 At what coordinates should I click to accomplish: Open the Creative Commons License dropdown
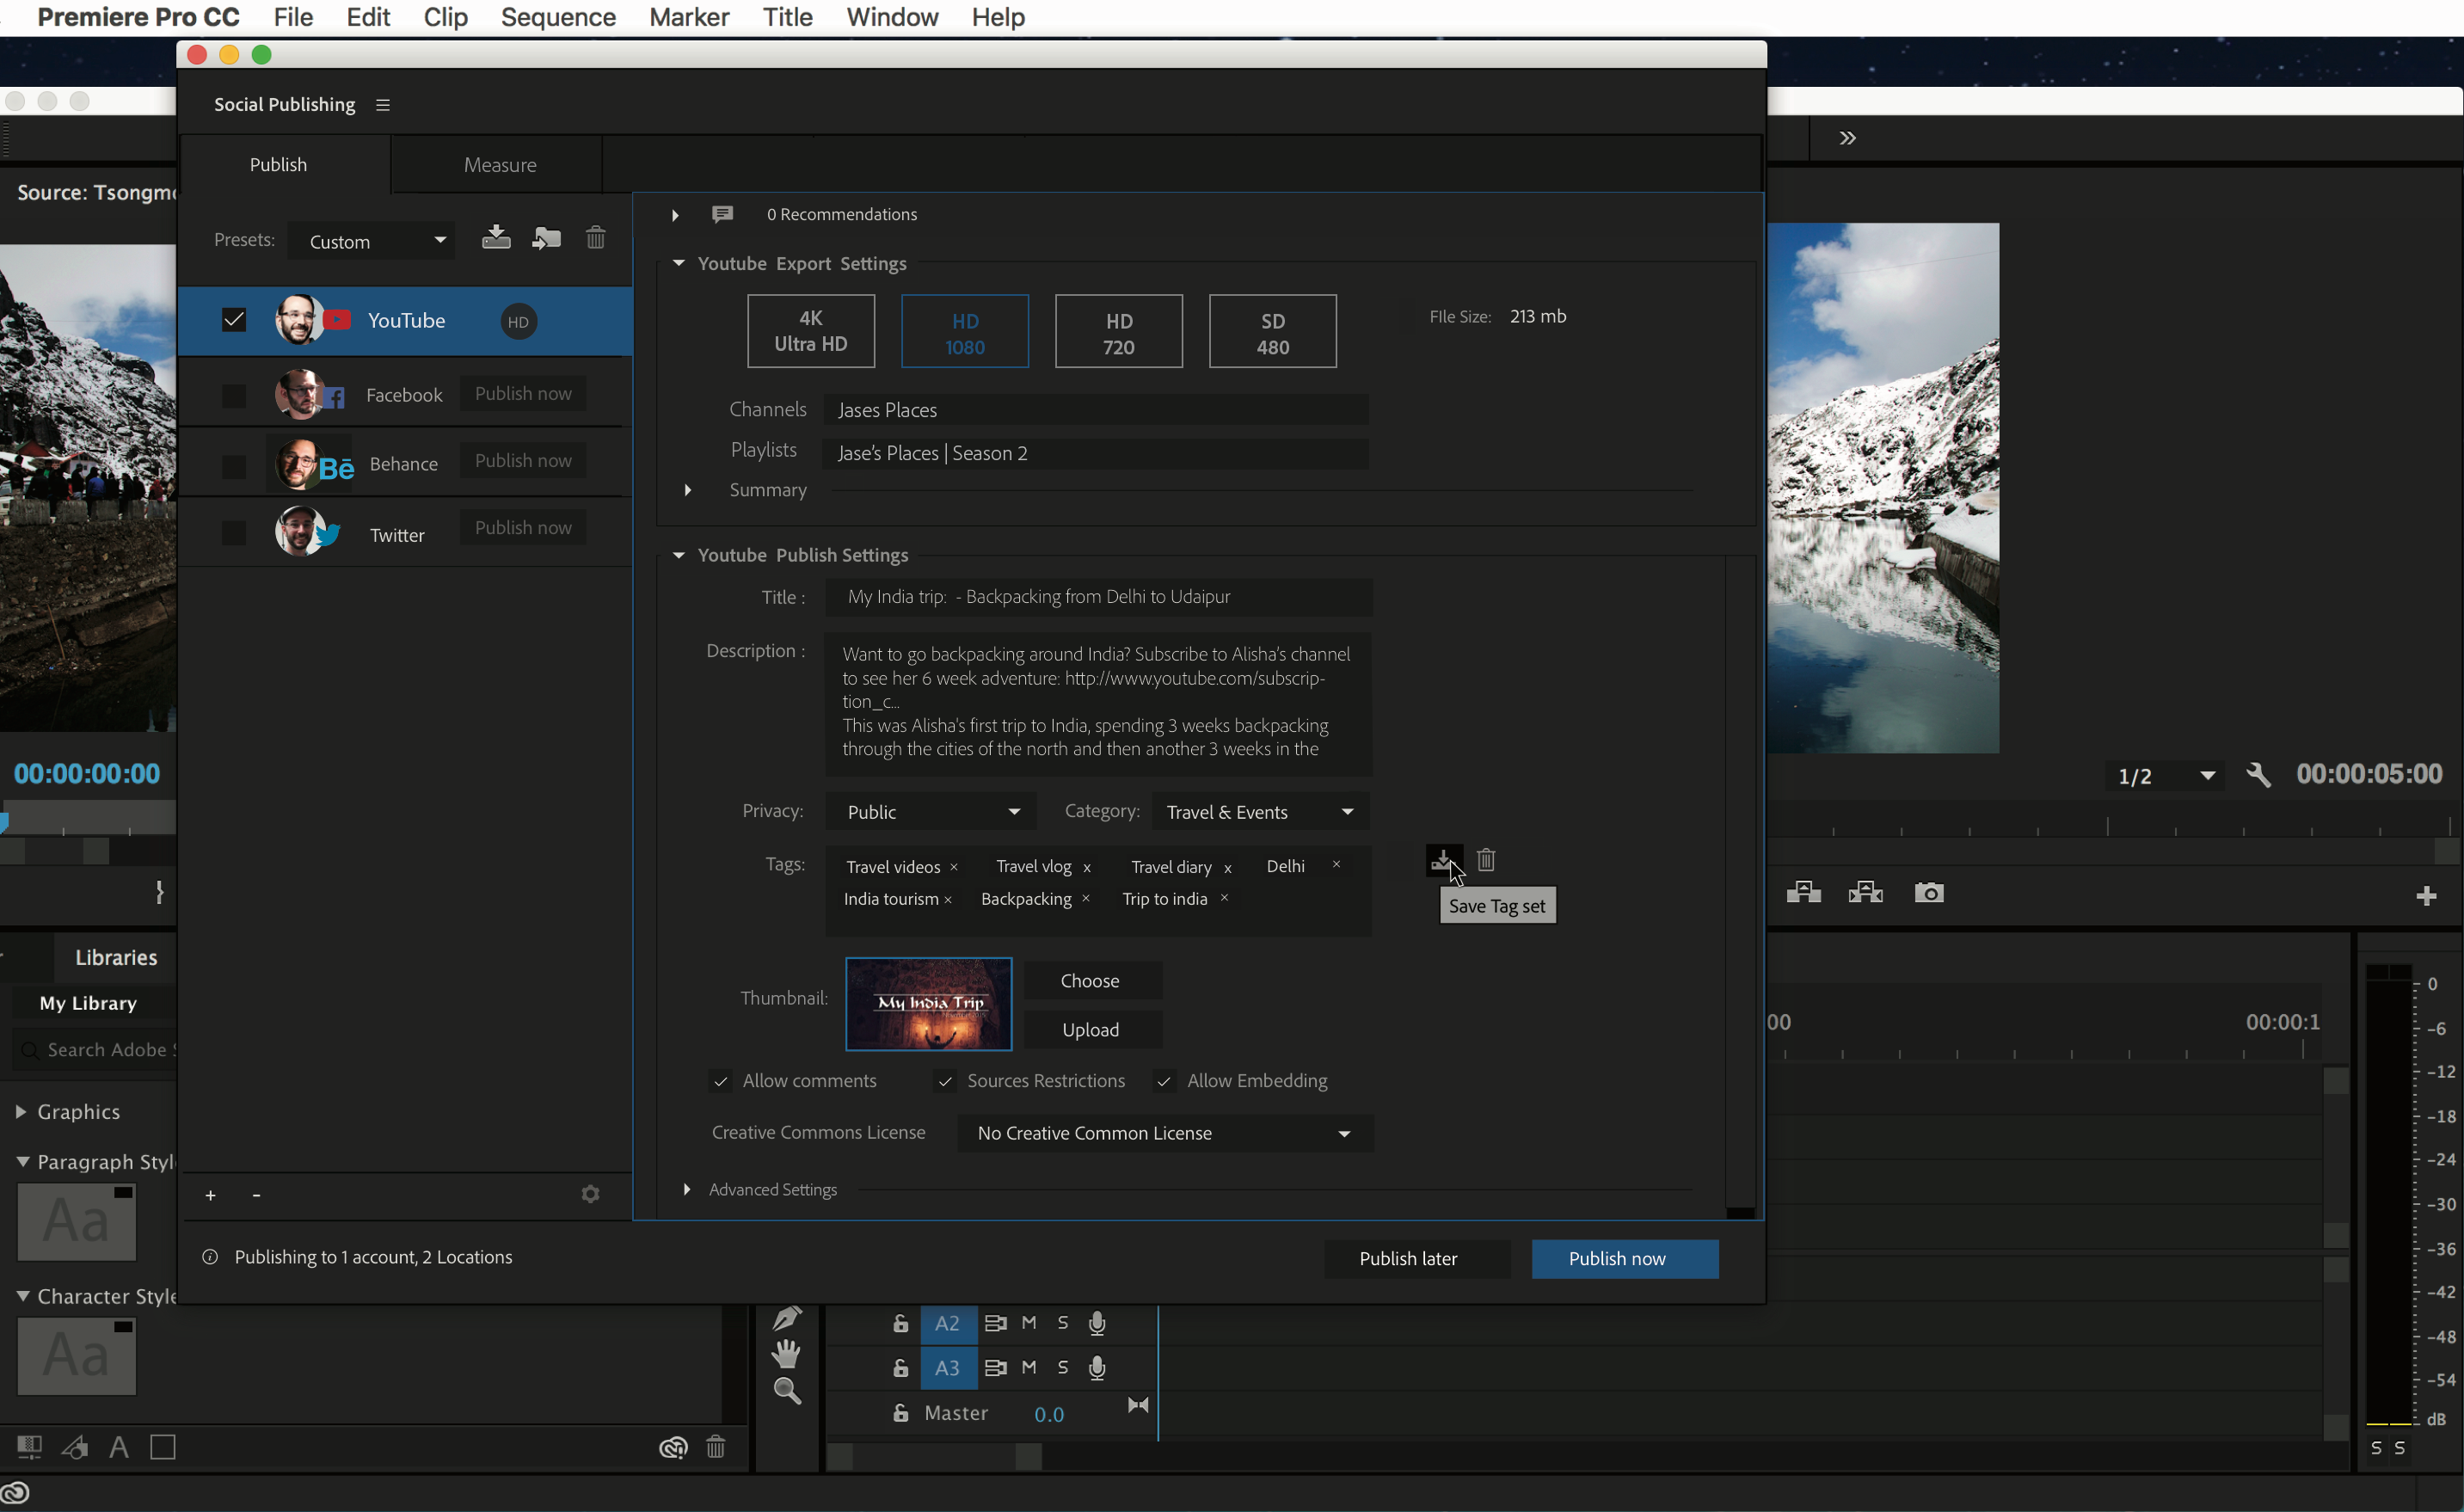(1165, 1133)
